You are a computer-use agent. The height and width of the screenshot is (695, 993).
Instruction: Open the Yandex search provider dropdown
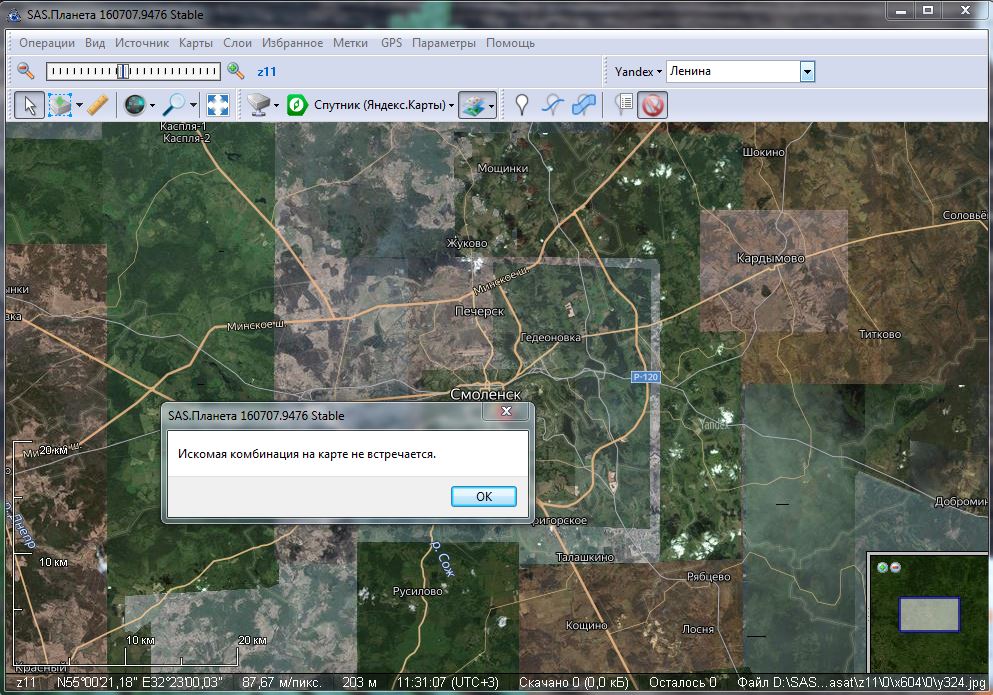[638, 72]
